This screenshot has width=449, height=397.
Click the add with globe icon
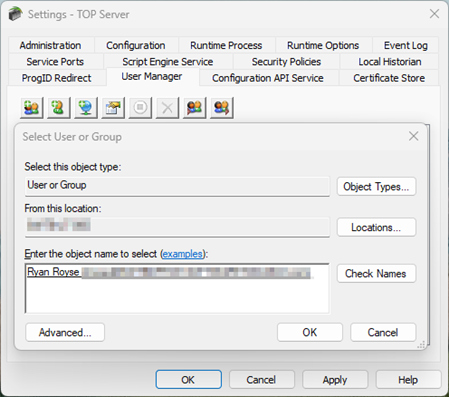tap(86, 108)
